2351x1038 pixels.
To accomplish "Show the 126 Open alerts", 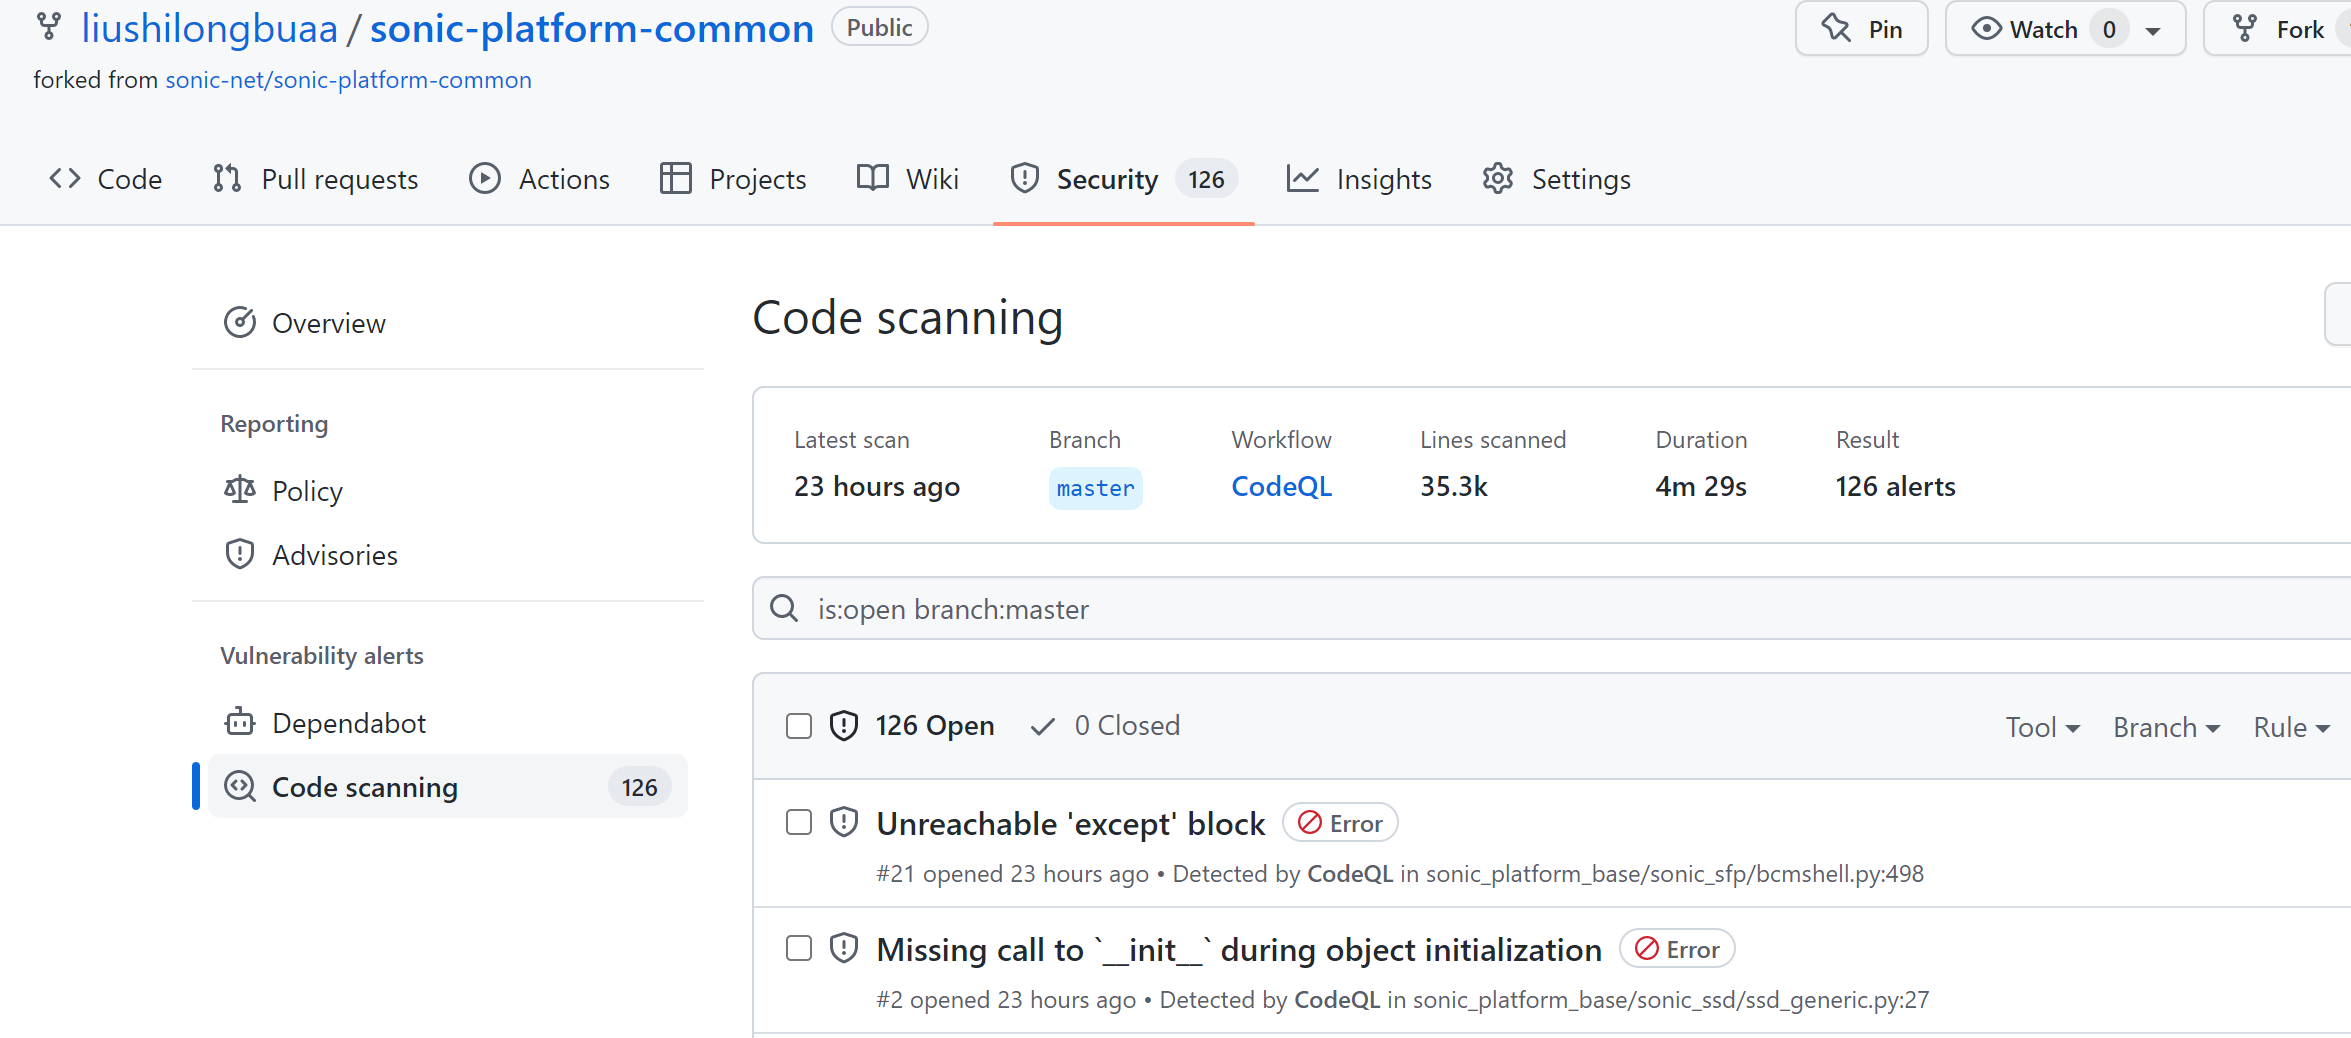I will click(x=912, y=725).
